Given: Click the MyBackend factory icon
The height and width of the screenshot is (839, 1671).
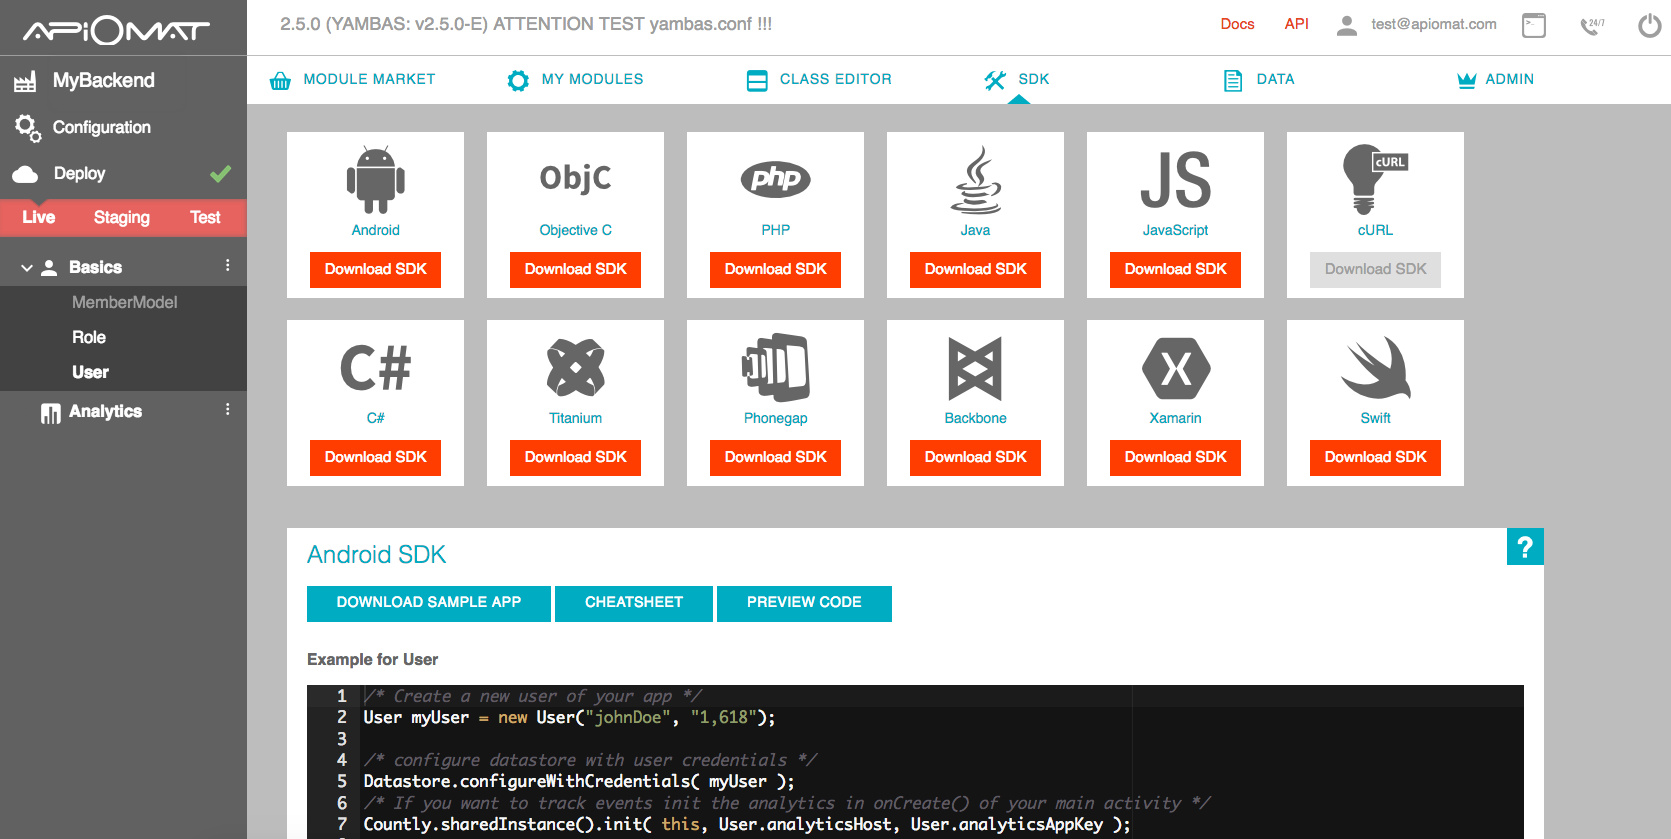Looking at the screenshot, I should [x=26, y=81].
